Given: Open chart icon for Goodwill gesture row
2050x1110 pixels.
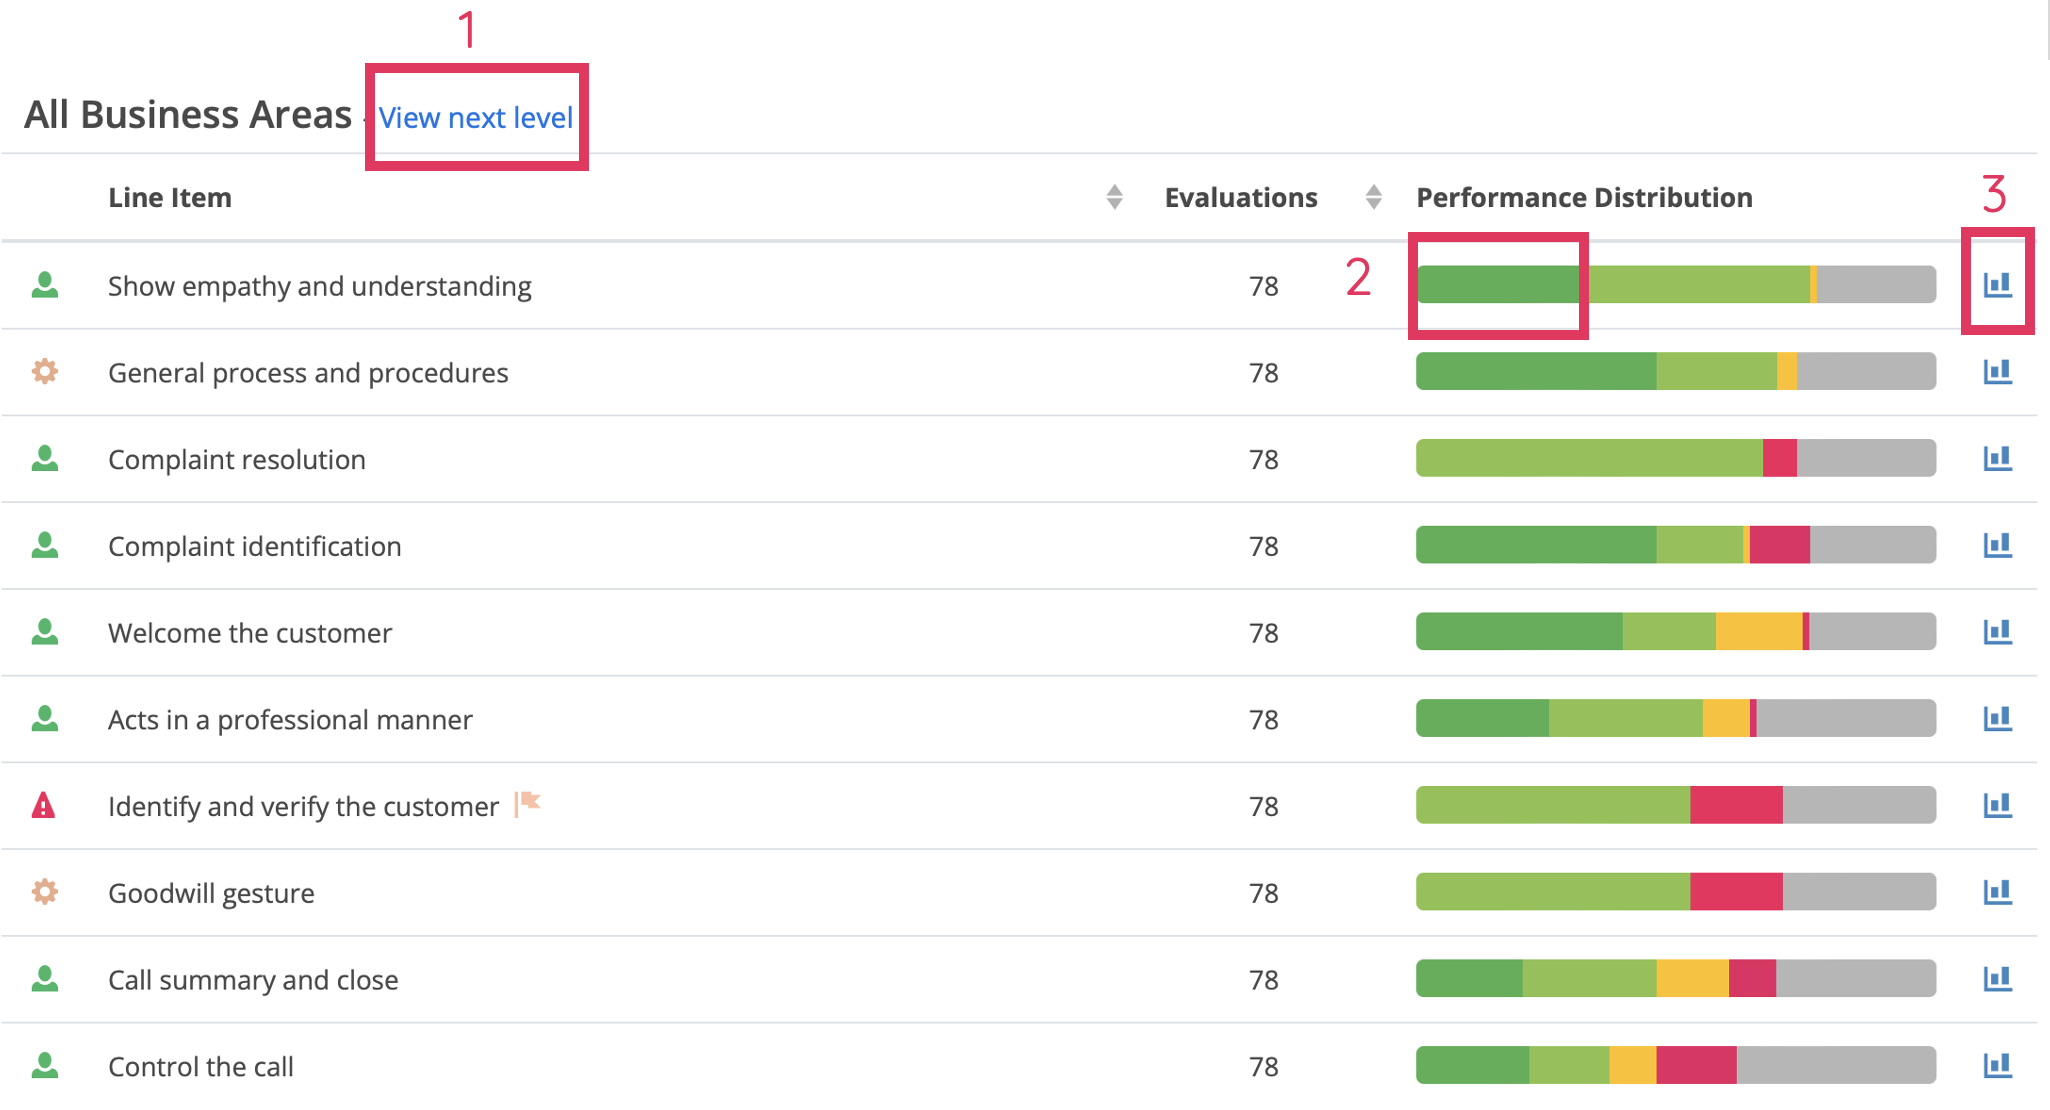Looking at the screenshot, I should pos(1997,892).
